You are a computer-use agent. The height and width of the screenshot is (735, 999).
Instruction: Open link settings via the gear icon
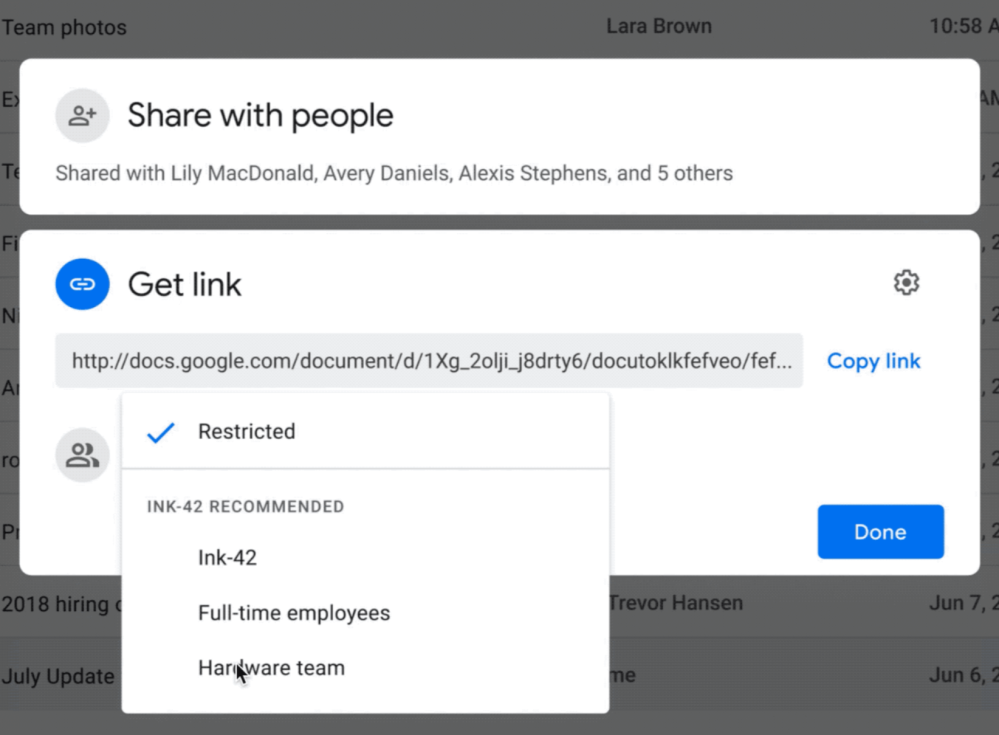click(x=906, y=283)
